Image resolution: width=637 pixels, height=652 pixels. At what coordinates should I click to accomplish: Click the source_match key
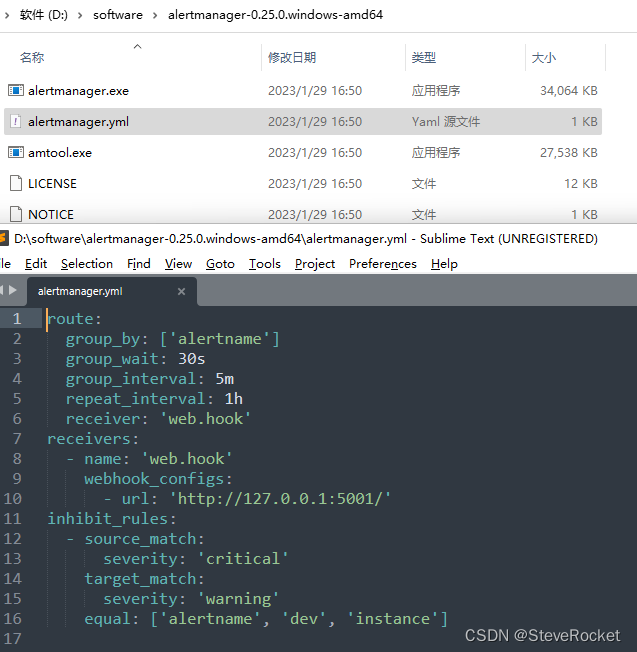pyautogui.click(x=140, y=538)
